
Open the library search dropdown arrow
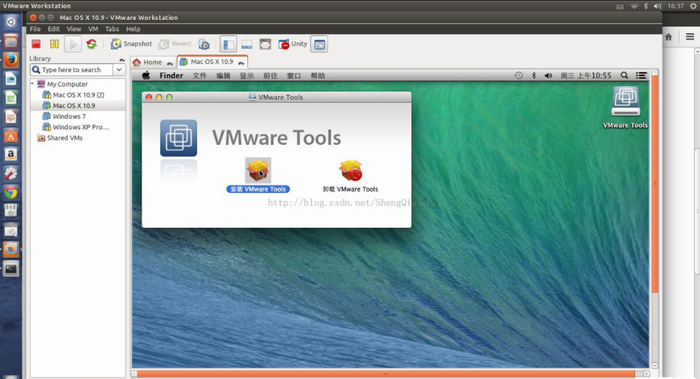pos(119,70)
